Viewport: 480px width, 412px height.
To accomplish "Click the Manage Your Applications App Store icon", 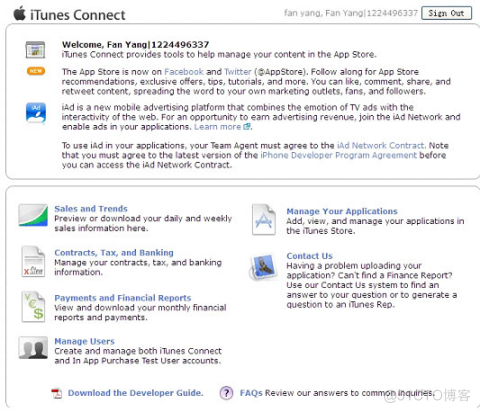I will [x=264, y=219].
